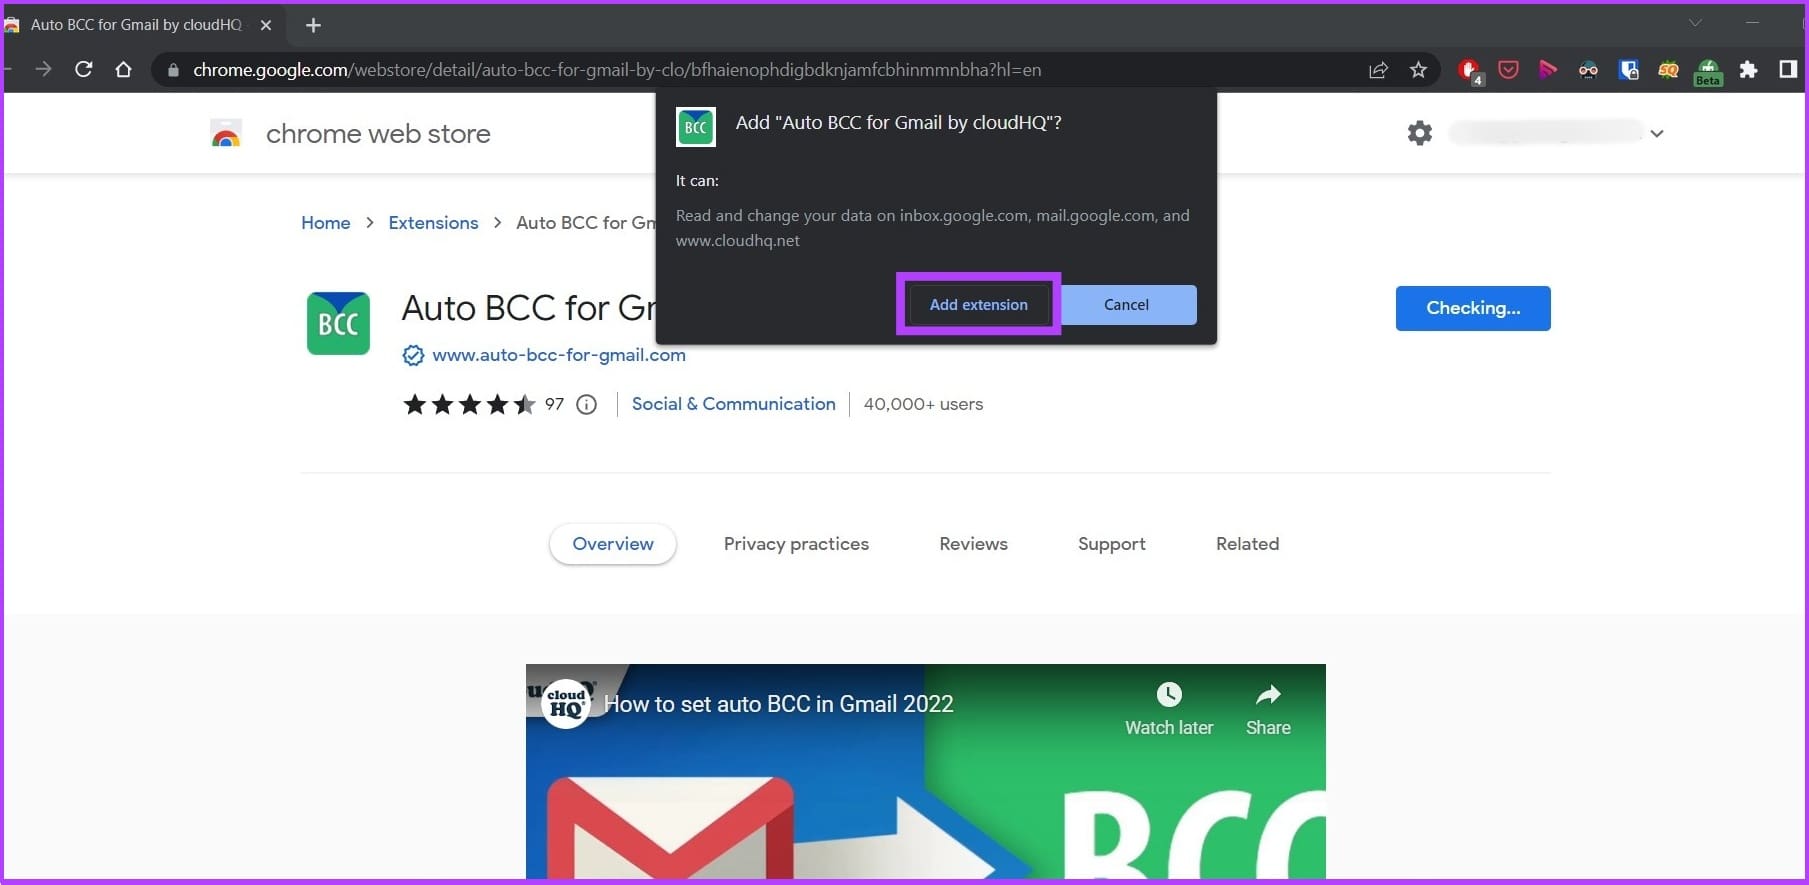Open the green Beta extension icon
This screenshot has height=885, width=1809.
pos(1708,71)
